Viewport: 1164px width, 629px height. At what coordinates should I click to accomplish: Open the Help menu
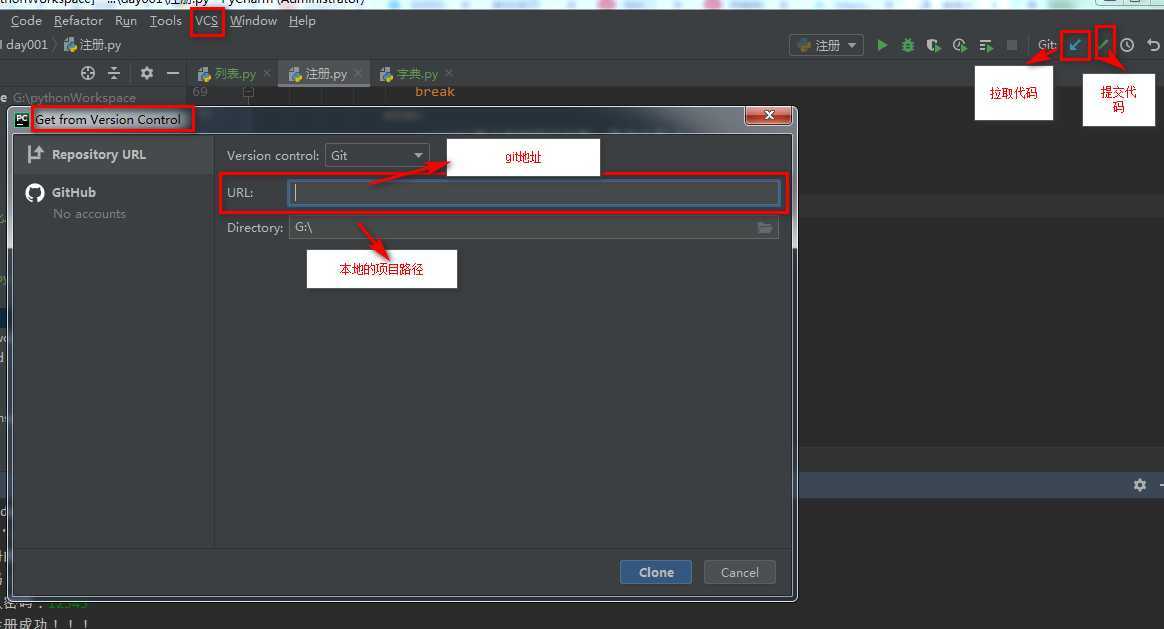tap(302, 21)
